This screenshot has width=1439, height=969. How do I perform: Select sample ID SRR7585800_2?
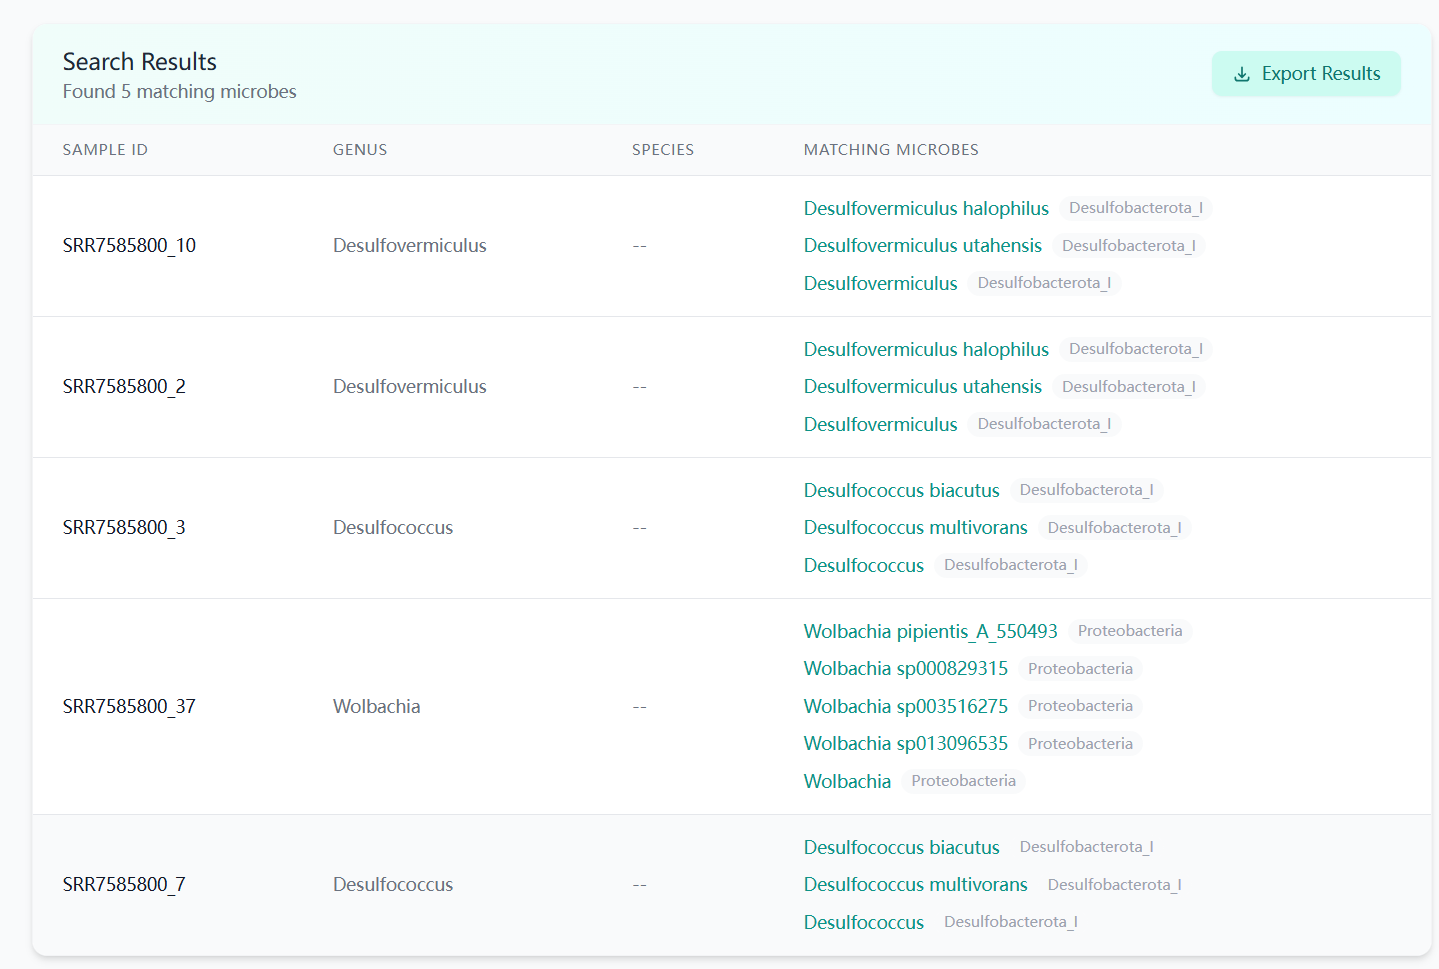[x=124, y=387]
